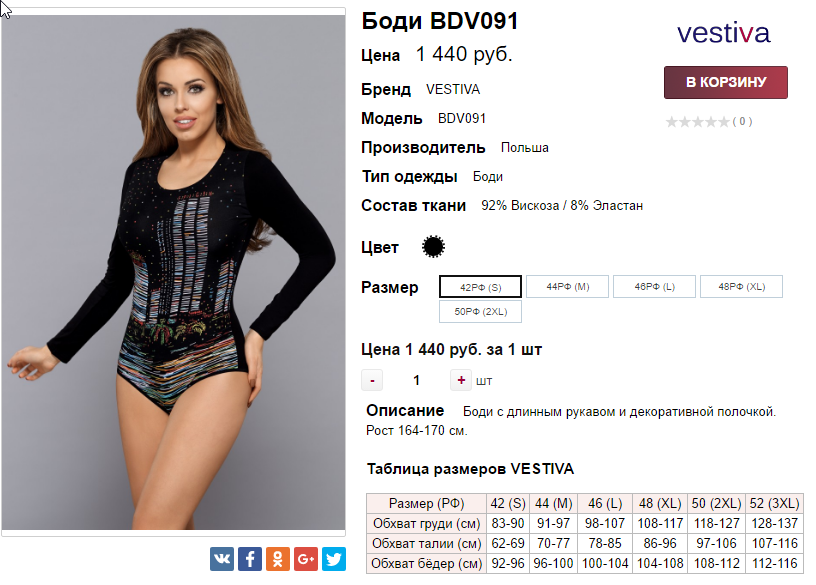816x585 pixels.
Task: Choose size 46РФ (L)
Action: pos(654,286)
